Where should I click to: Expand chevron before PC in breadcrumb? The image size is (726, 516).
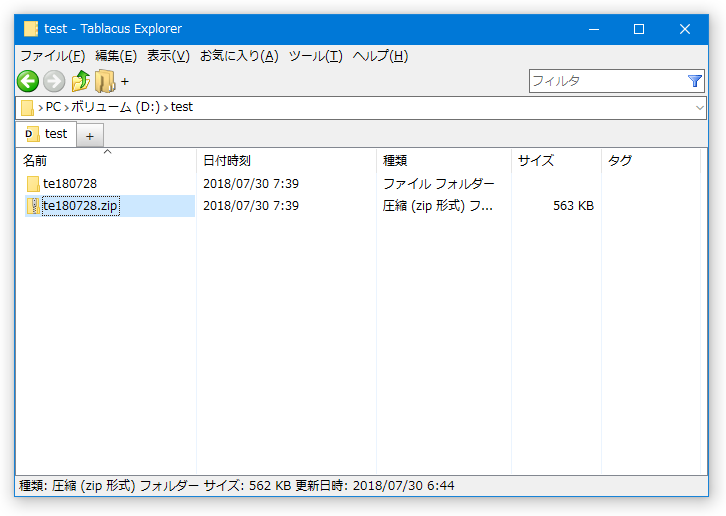coord(41,108)
